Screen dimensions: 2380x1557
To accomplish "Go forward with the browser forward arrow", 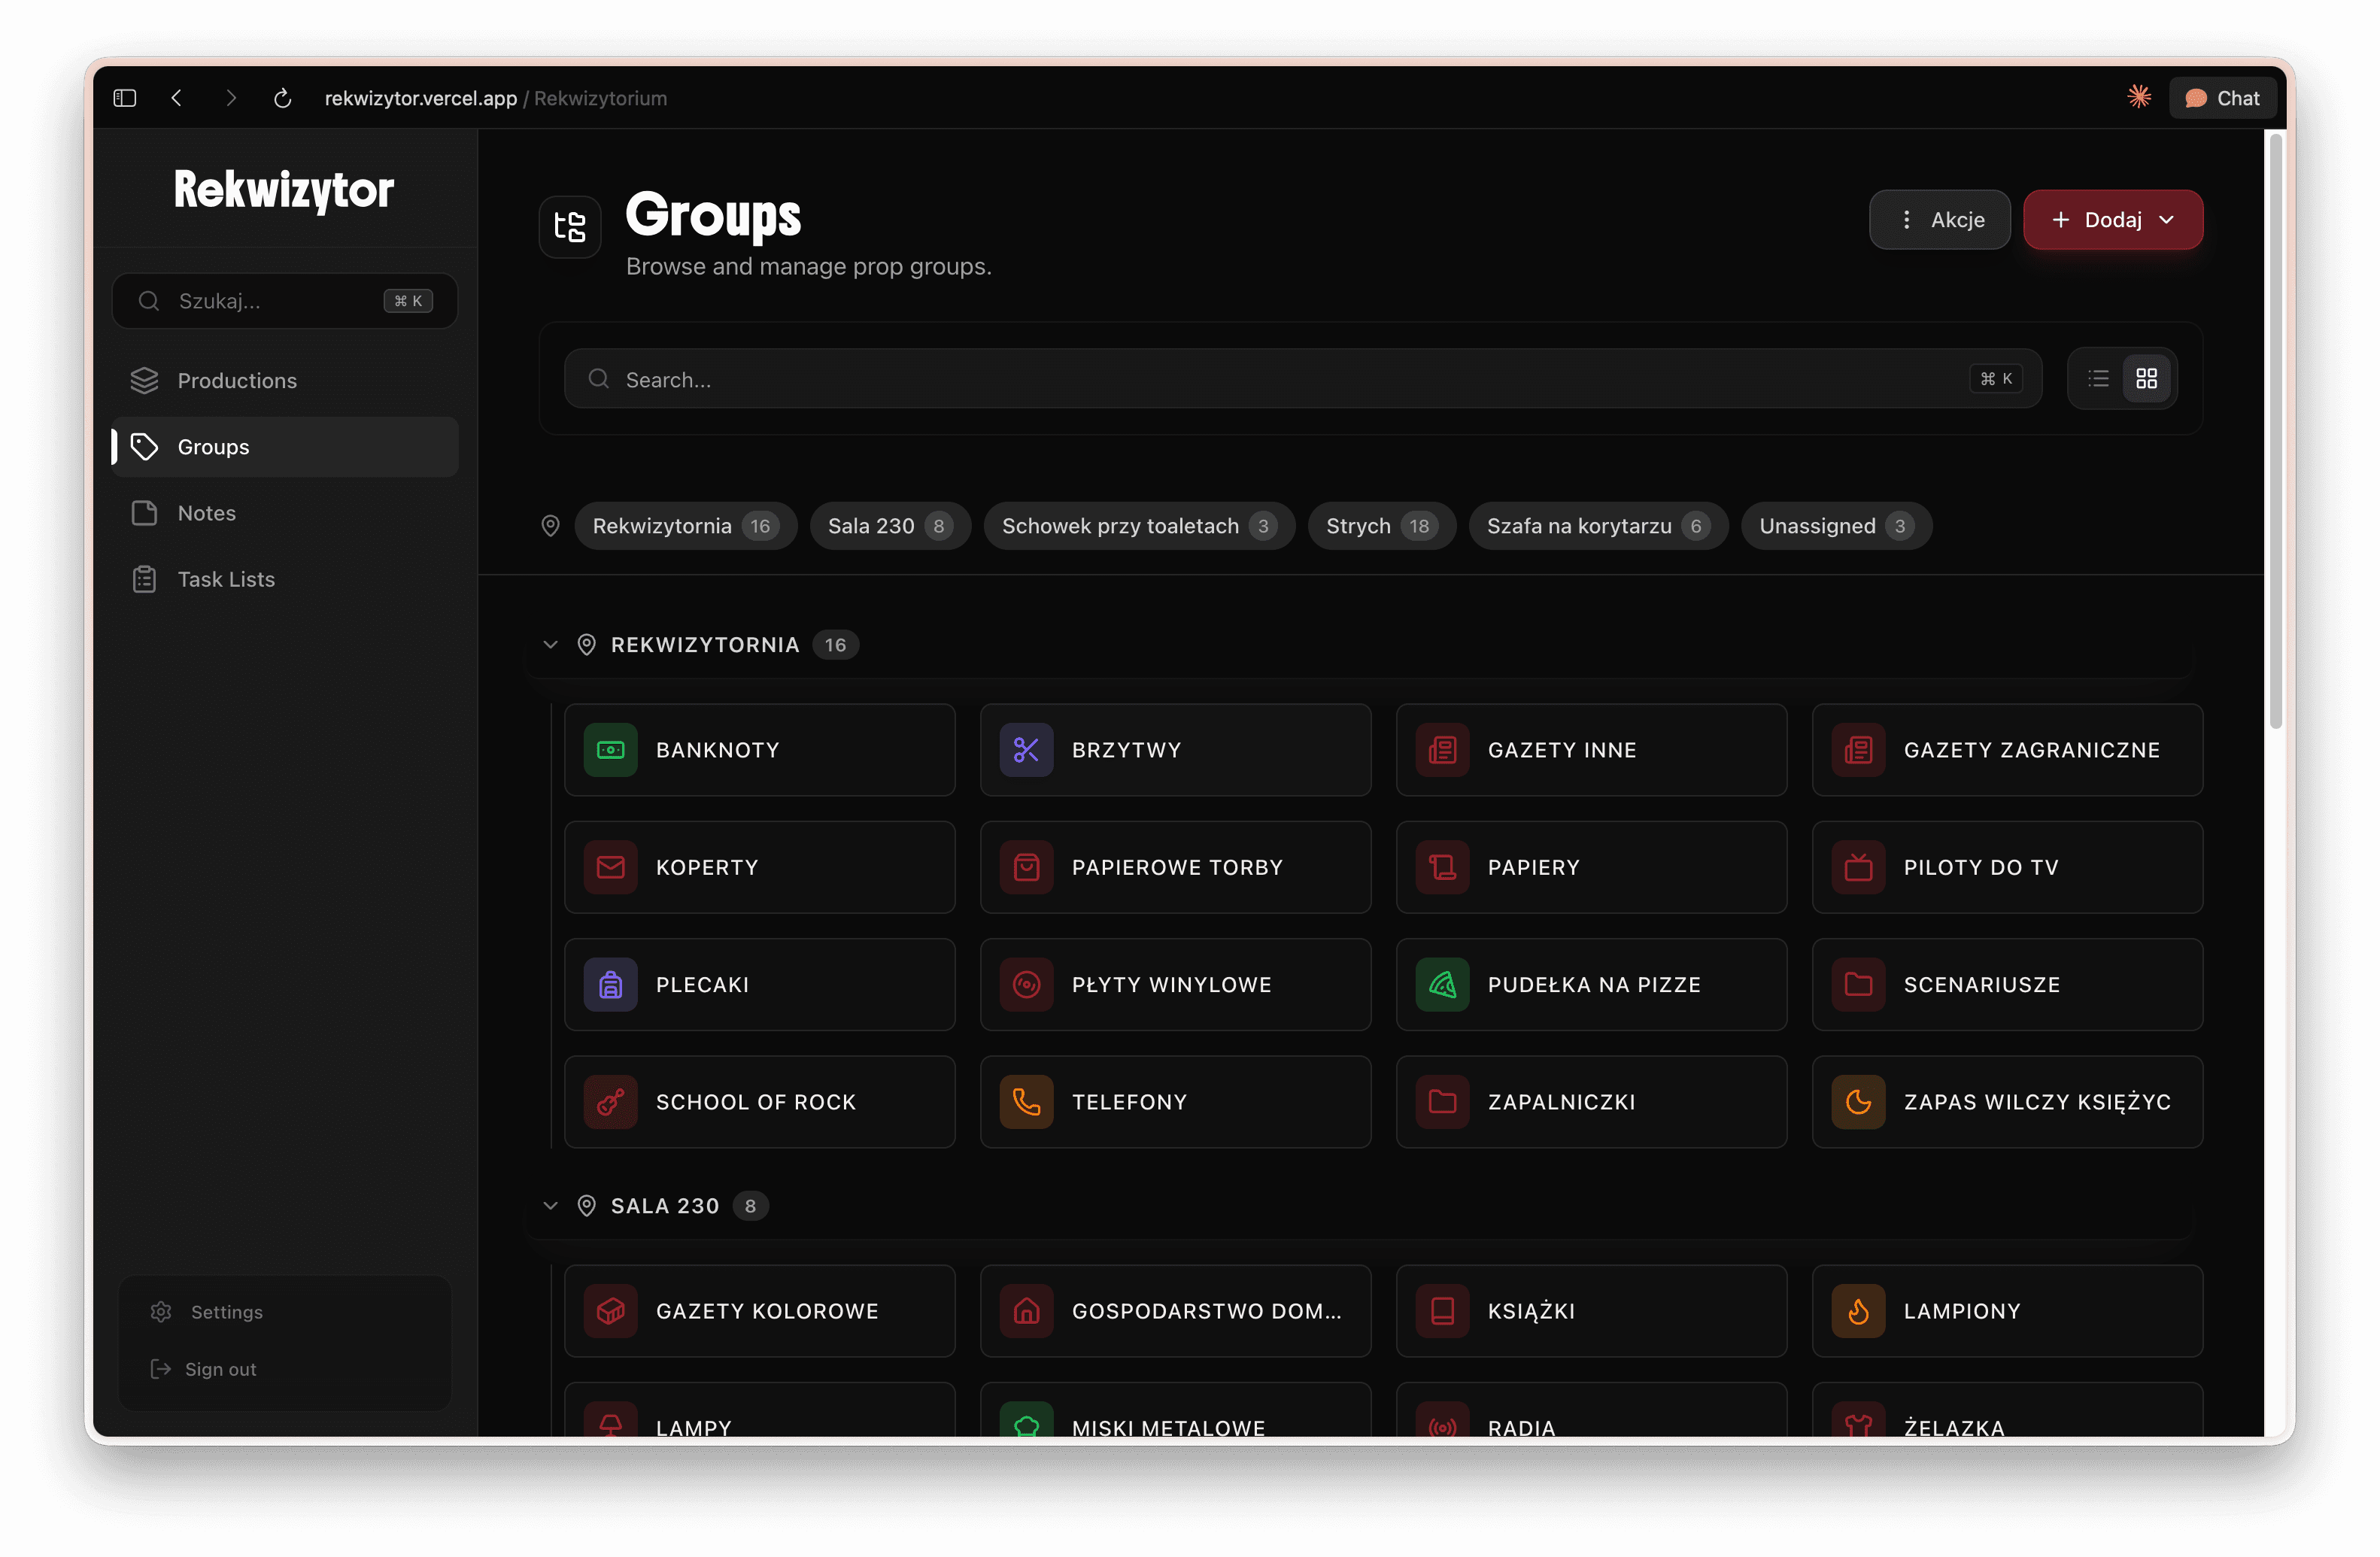I will pos(231,98).
